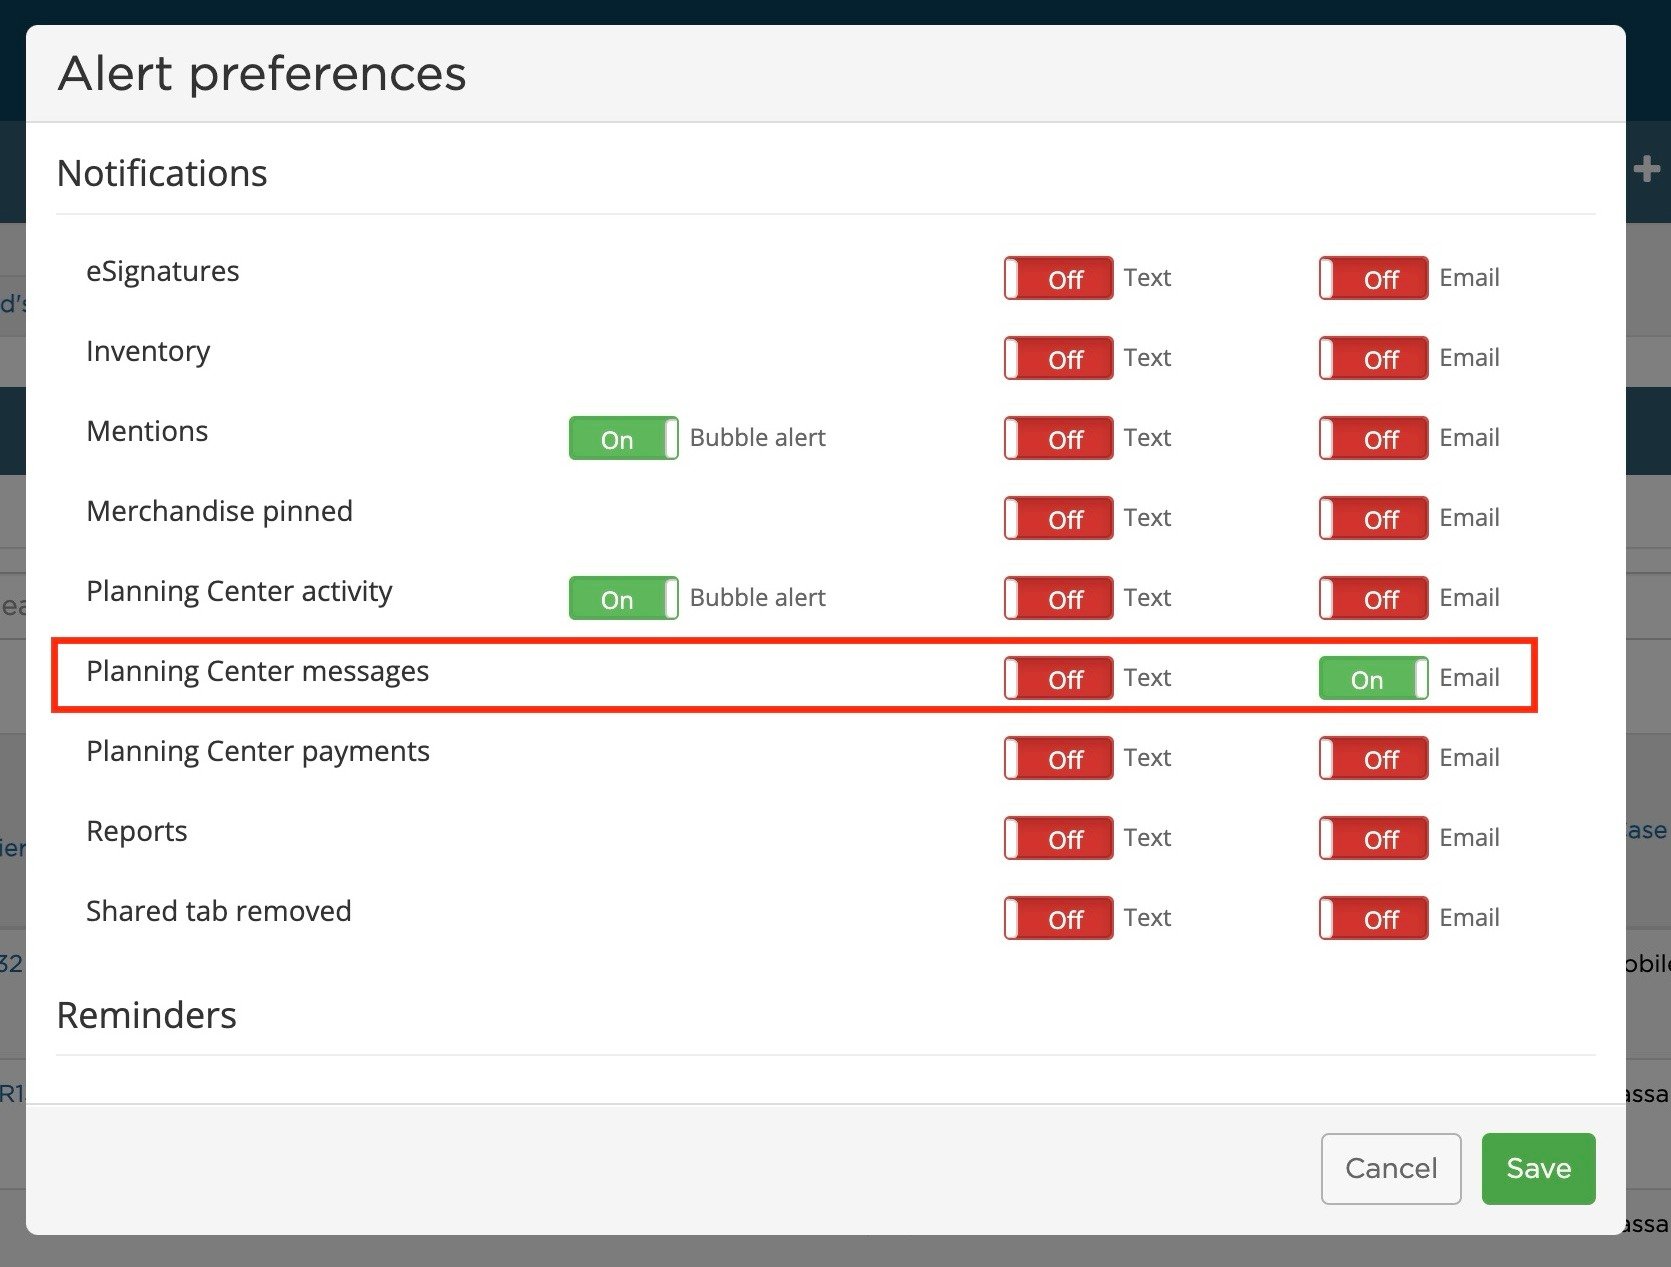
Task: Turn on Email alerts for eSignatures
Action: click(1372, 278)
